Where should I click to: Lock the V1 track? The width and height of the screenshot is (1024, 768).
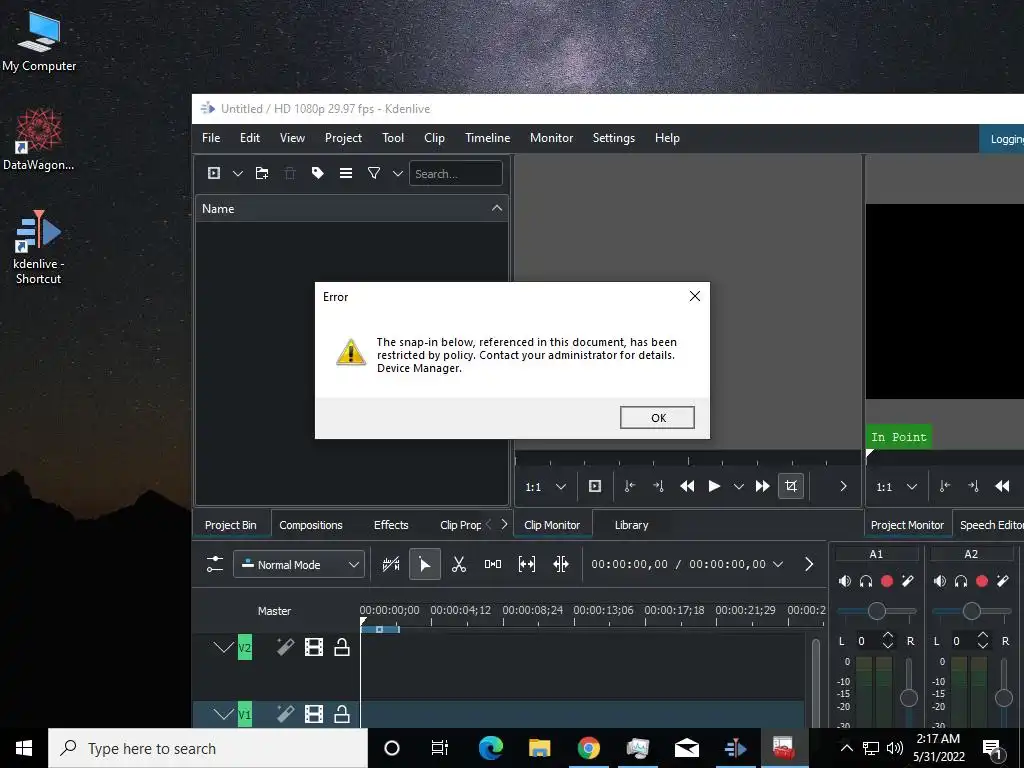(342, 714)
